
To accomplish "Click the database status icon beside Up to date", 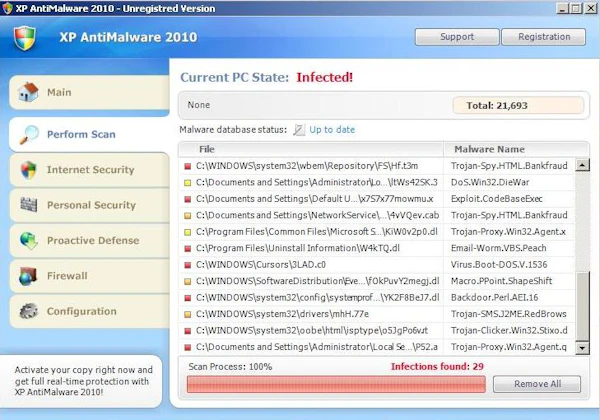I will tap(299, 130).
